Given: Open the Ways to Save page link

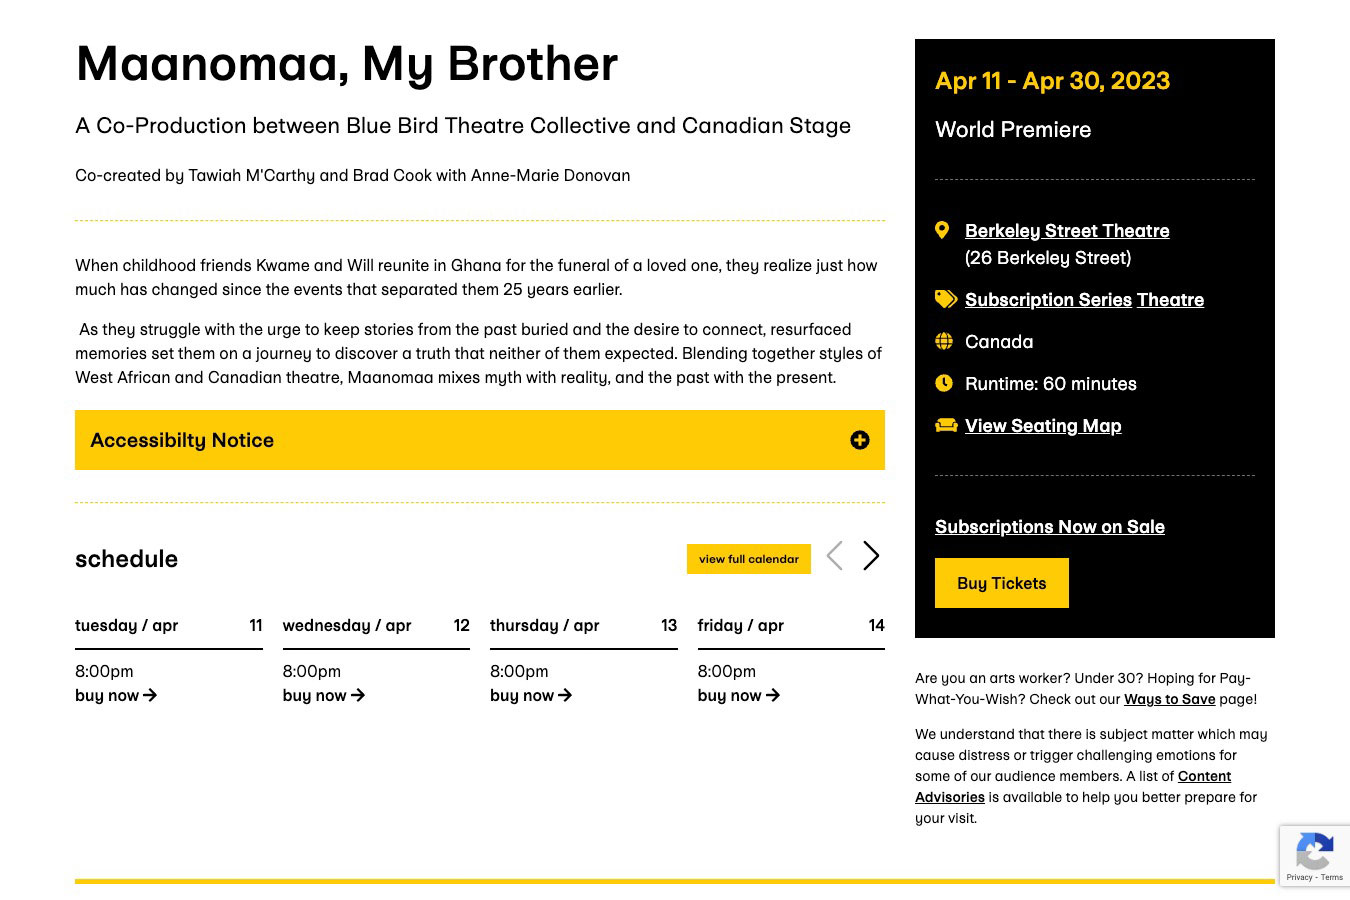Looking at the screenshot, I should (x=1170, y=699).
